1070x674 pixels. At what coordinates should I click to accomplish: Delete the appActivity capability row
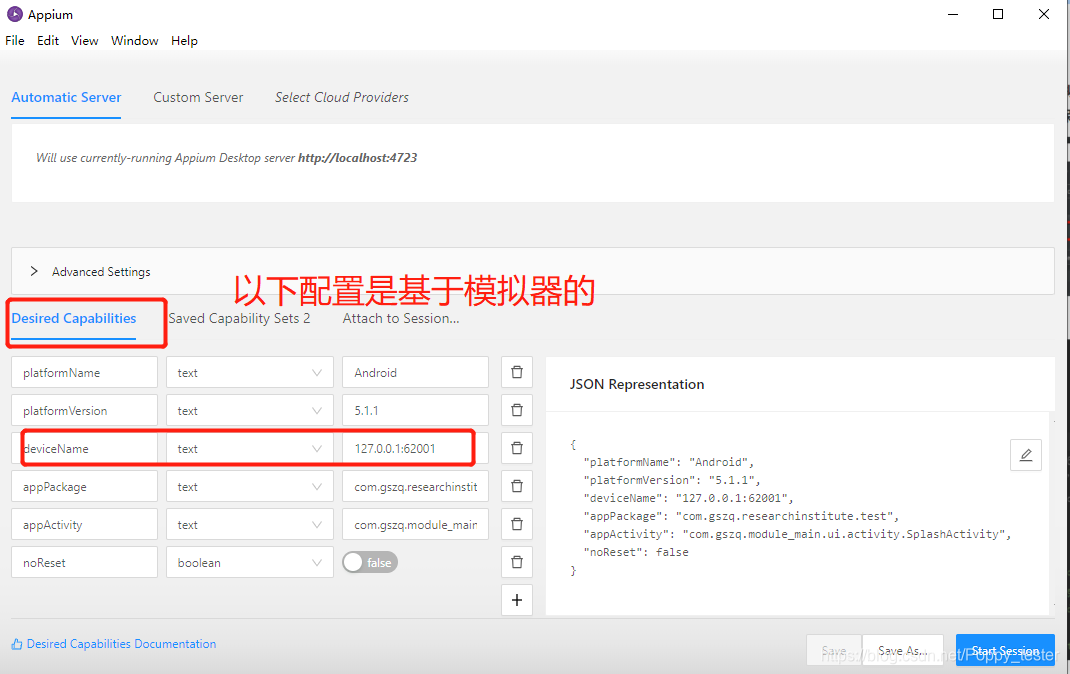[517, 524]
